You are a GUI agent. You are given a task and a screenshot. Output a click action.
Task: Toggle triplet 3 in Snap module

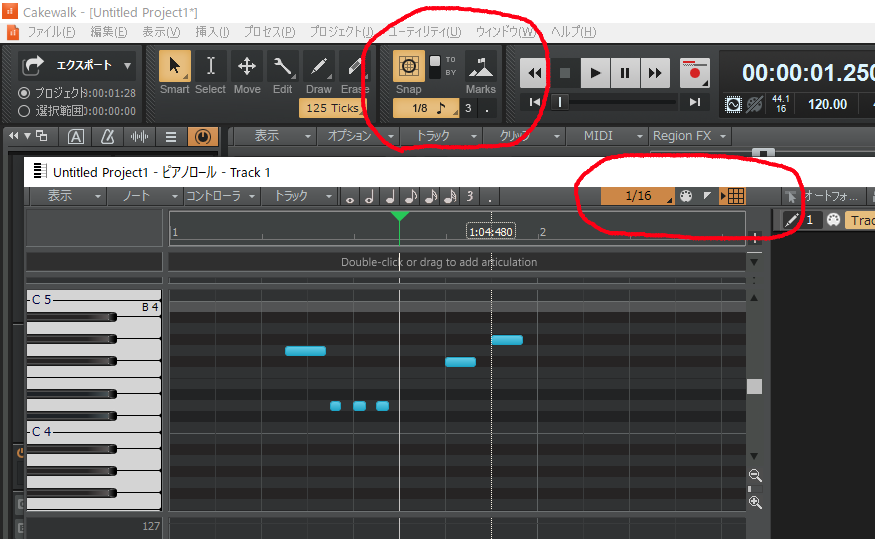[468, 108]
